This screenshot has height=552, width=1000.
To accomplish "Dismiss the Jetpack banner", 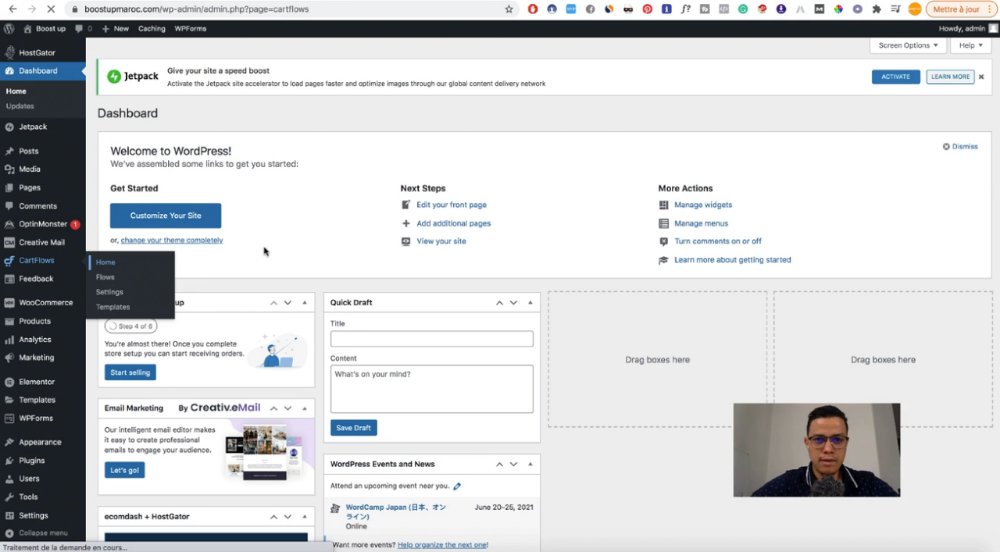I will tap(982, 77).
